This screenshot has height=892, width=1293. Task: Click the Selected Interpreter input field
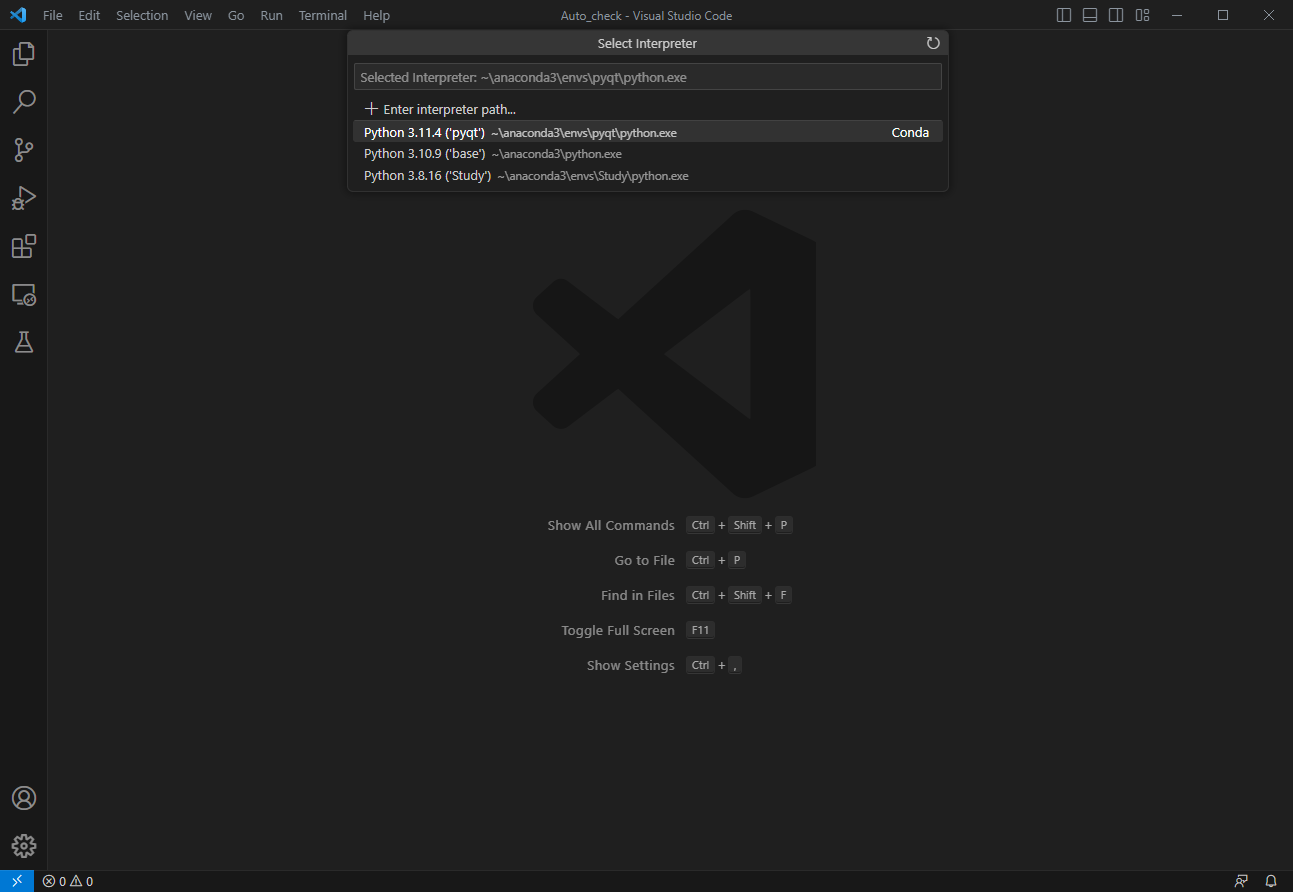pyautogui.click(x=648, y=77)
